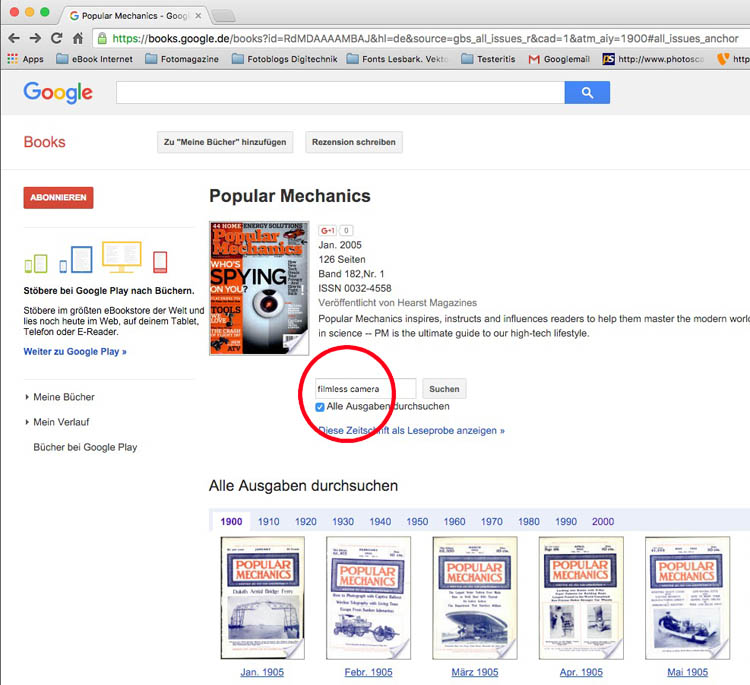Click the Google search input field

341,92
